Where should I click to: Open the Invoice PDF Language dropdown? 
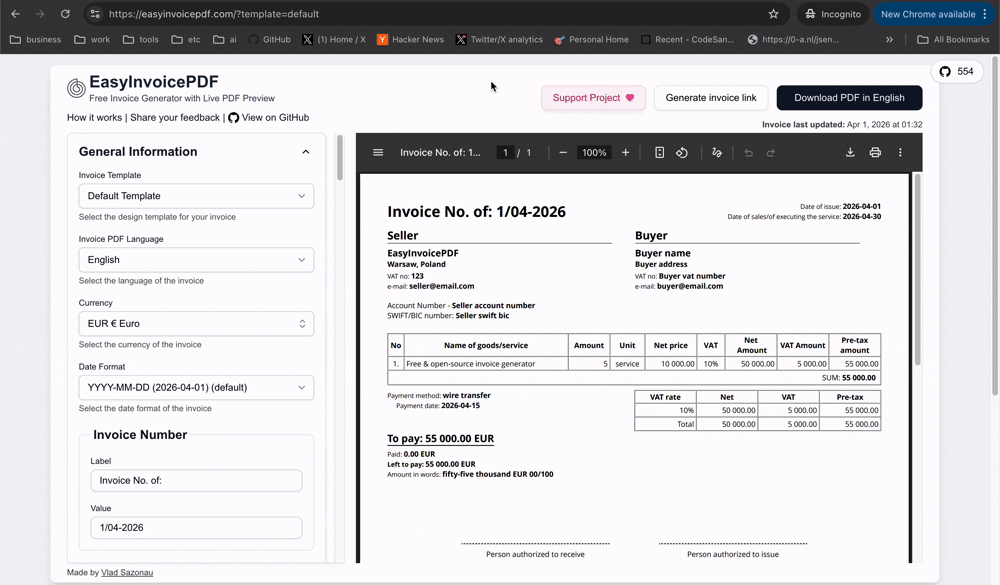(196, 260)
